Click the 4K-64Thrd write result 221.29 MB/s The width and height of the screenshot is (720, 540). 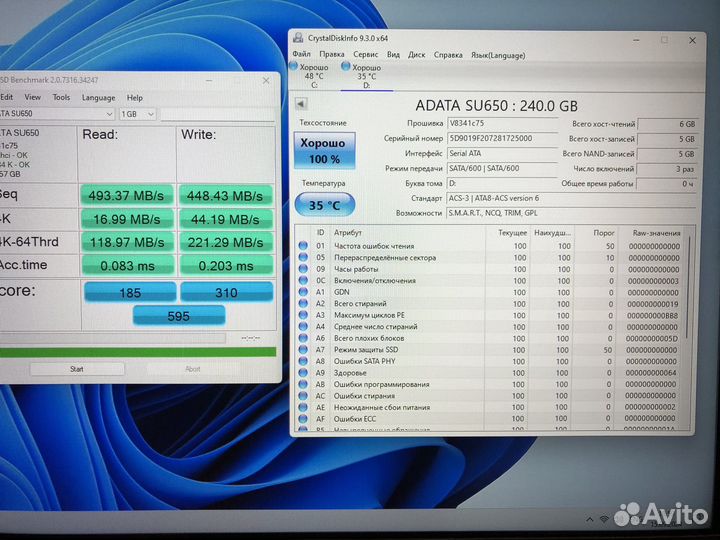(225, 242)
